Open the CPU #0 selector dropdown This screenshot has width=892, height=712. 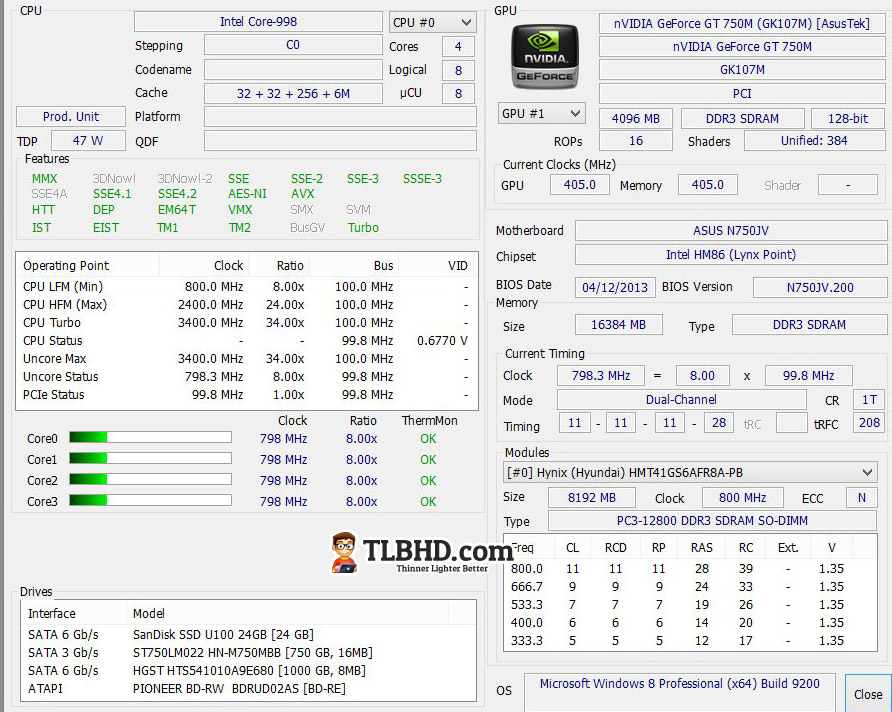pyautogui.click(x=432, y=22)
